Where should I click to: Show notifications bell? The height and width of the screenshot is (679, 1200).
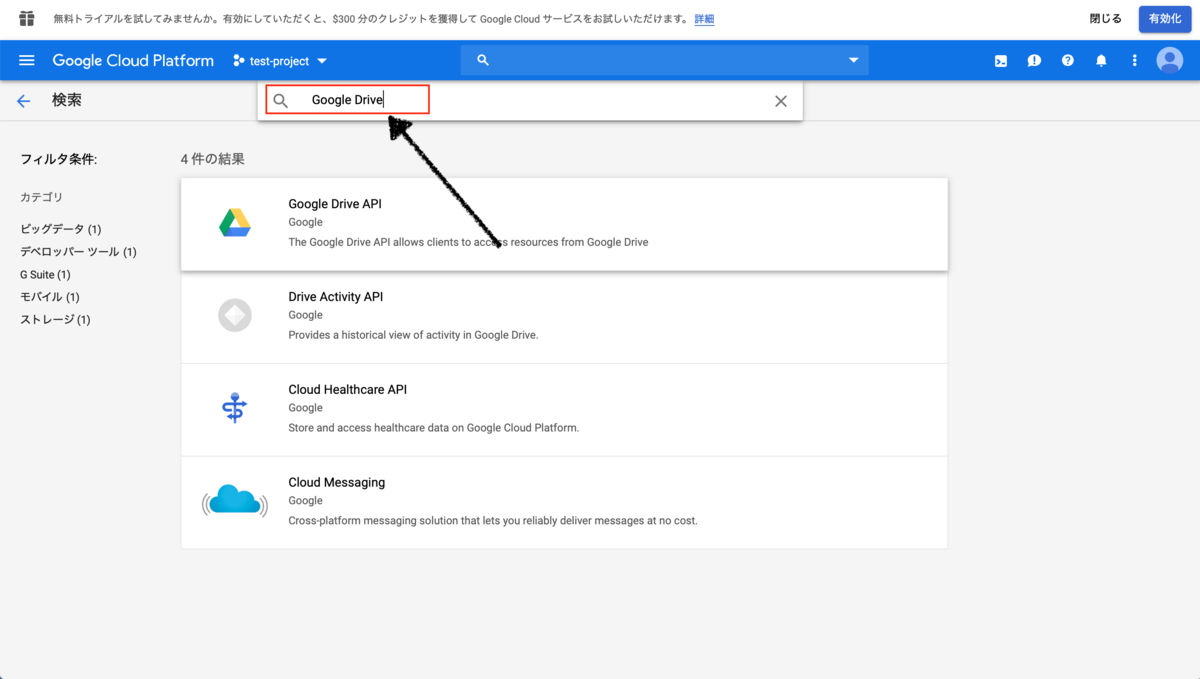coord(1101,61)
